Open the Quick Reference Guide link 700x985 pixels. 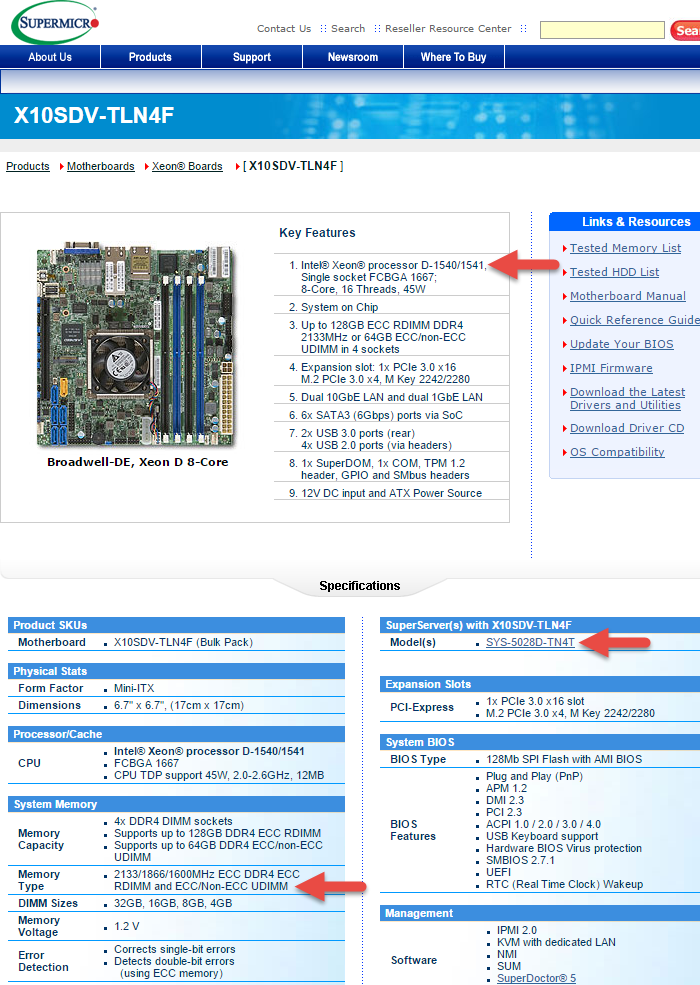click(635, 320)
